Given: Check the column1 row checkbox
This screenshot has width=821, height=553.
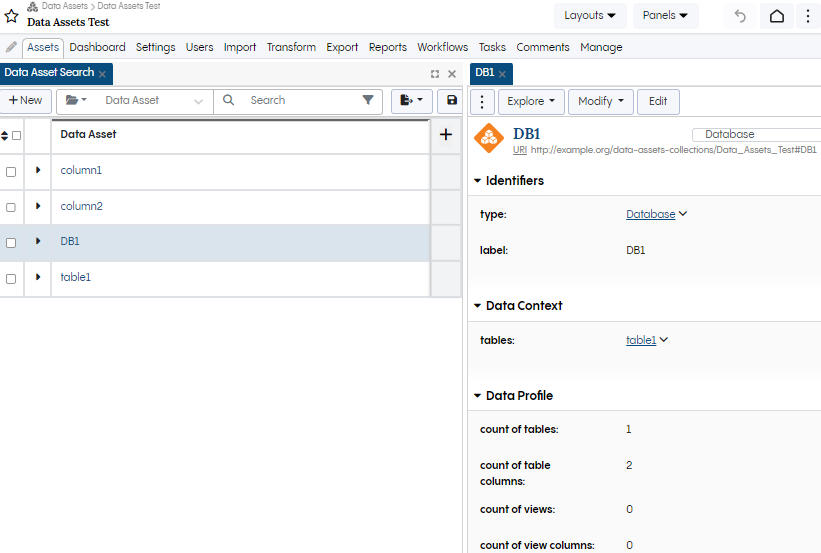Looking at the screenshot, I should click(x=11, y=172).
